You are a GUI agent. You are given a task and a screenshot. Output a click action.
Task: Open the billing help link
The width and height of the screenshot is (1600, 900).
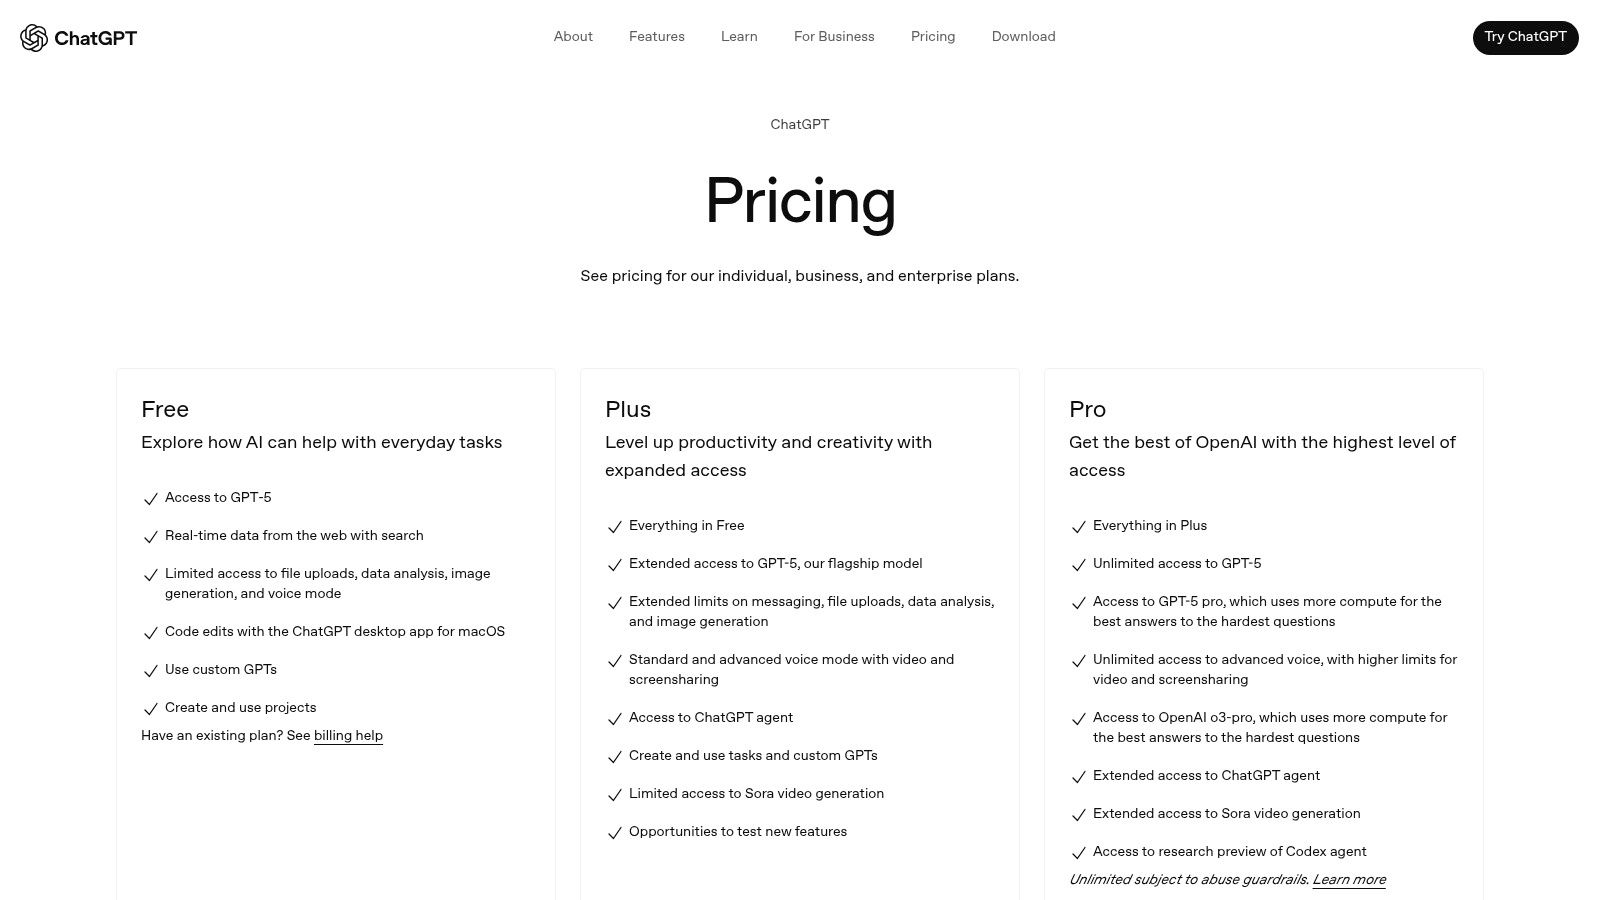348,735
